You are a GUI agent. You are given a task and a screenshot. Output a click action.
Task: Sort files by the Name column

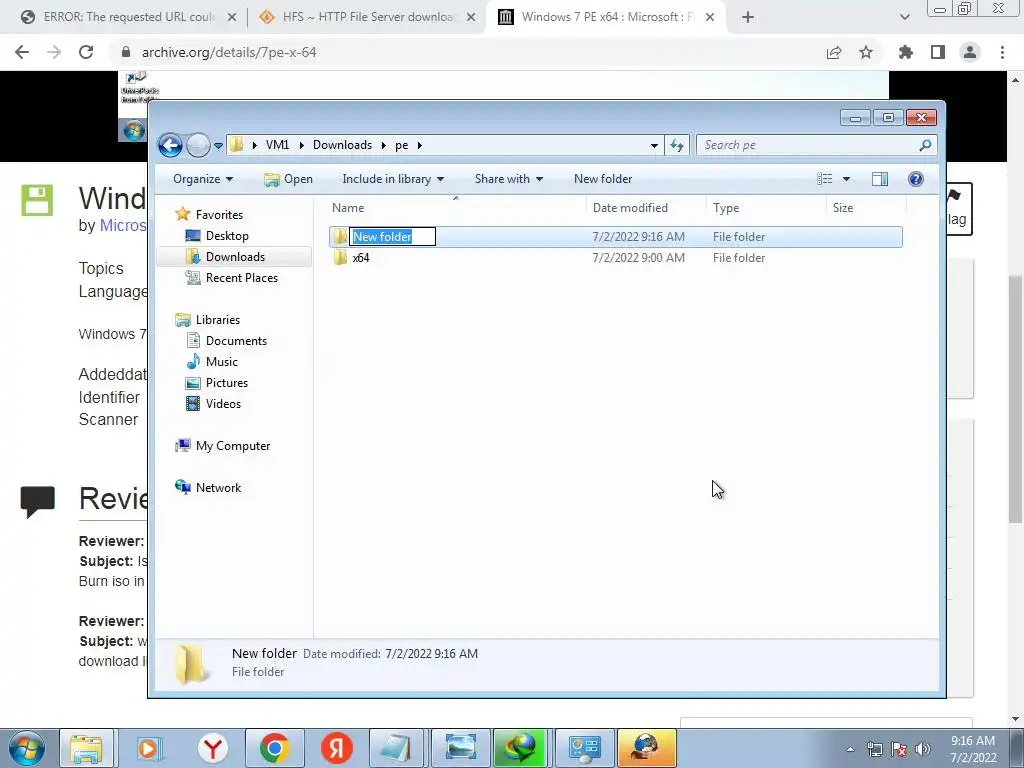tap(456, 208)
